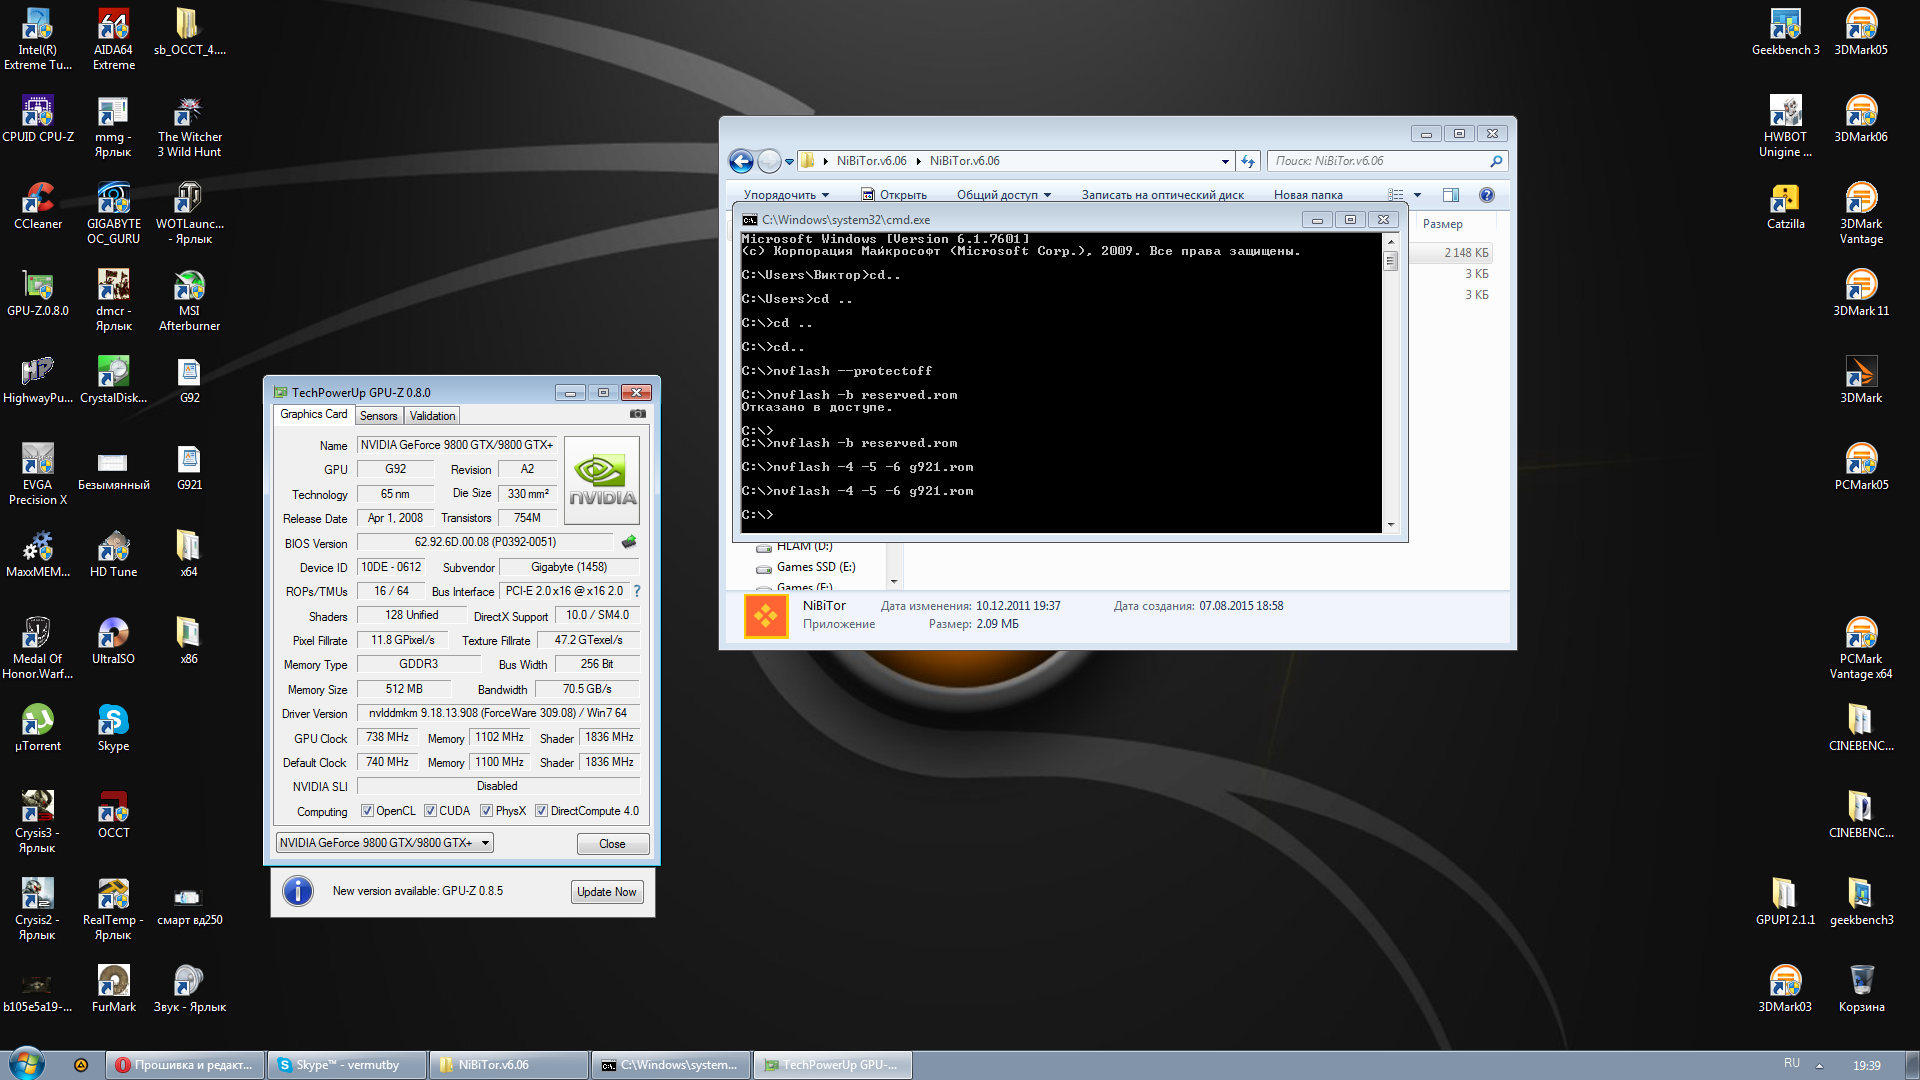The image size is (1920, 1080).
Task: Click the Update Now button
Action: [606, 892]
